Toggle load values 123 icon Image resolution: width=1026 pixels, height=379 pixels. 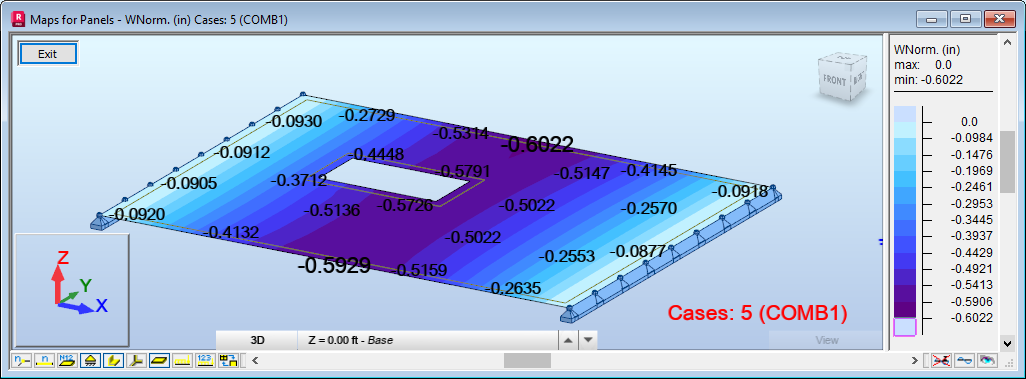click(x=205, y=360)
